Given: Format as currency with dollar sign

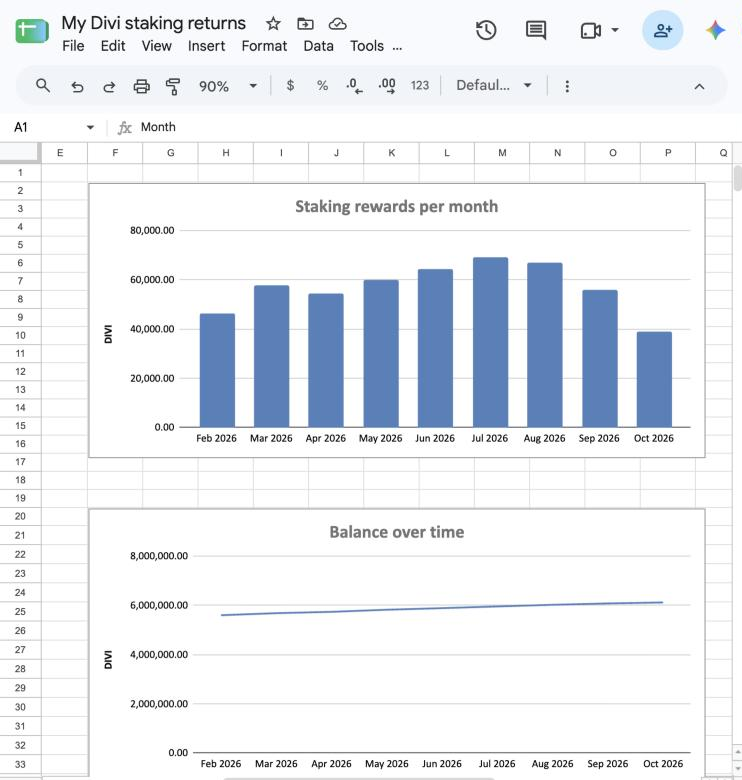Looking at the screenshot, I should coord(290,86).
